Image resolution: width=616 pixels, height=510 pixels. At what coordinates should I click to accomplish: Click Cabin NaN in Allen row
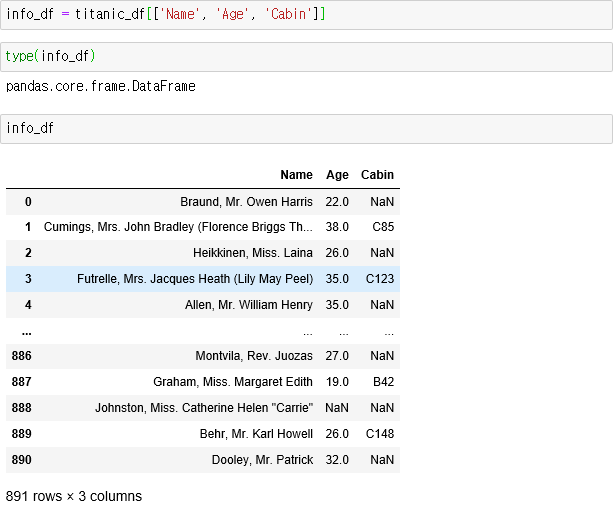point(382,305)
